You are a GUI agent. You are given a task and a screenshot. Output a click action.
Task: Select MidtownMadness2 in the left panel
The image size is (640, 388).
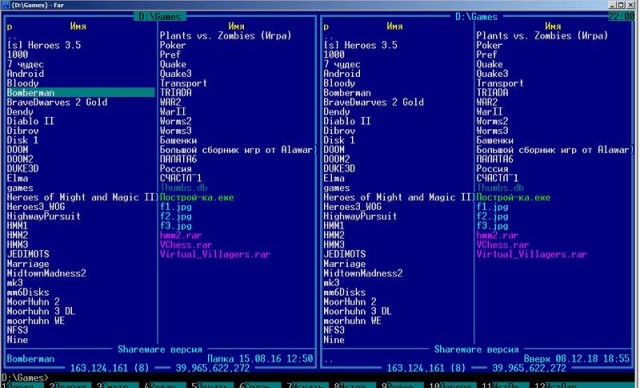[x=46, y=273]
